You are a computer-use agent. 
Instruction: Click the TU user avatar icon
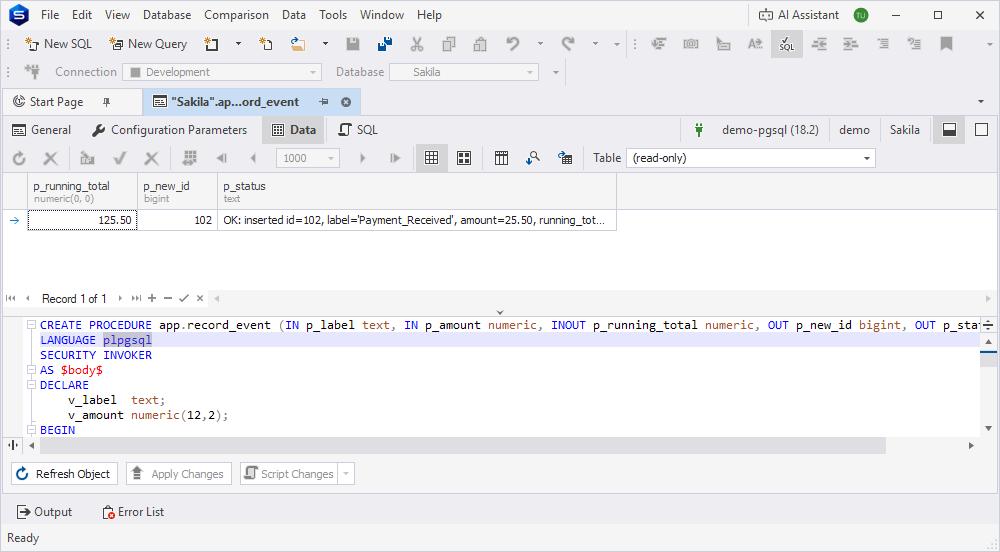(x=861, y=15)
